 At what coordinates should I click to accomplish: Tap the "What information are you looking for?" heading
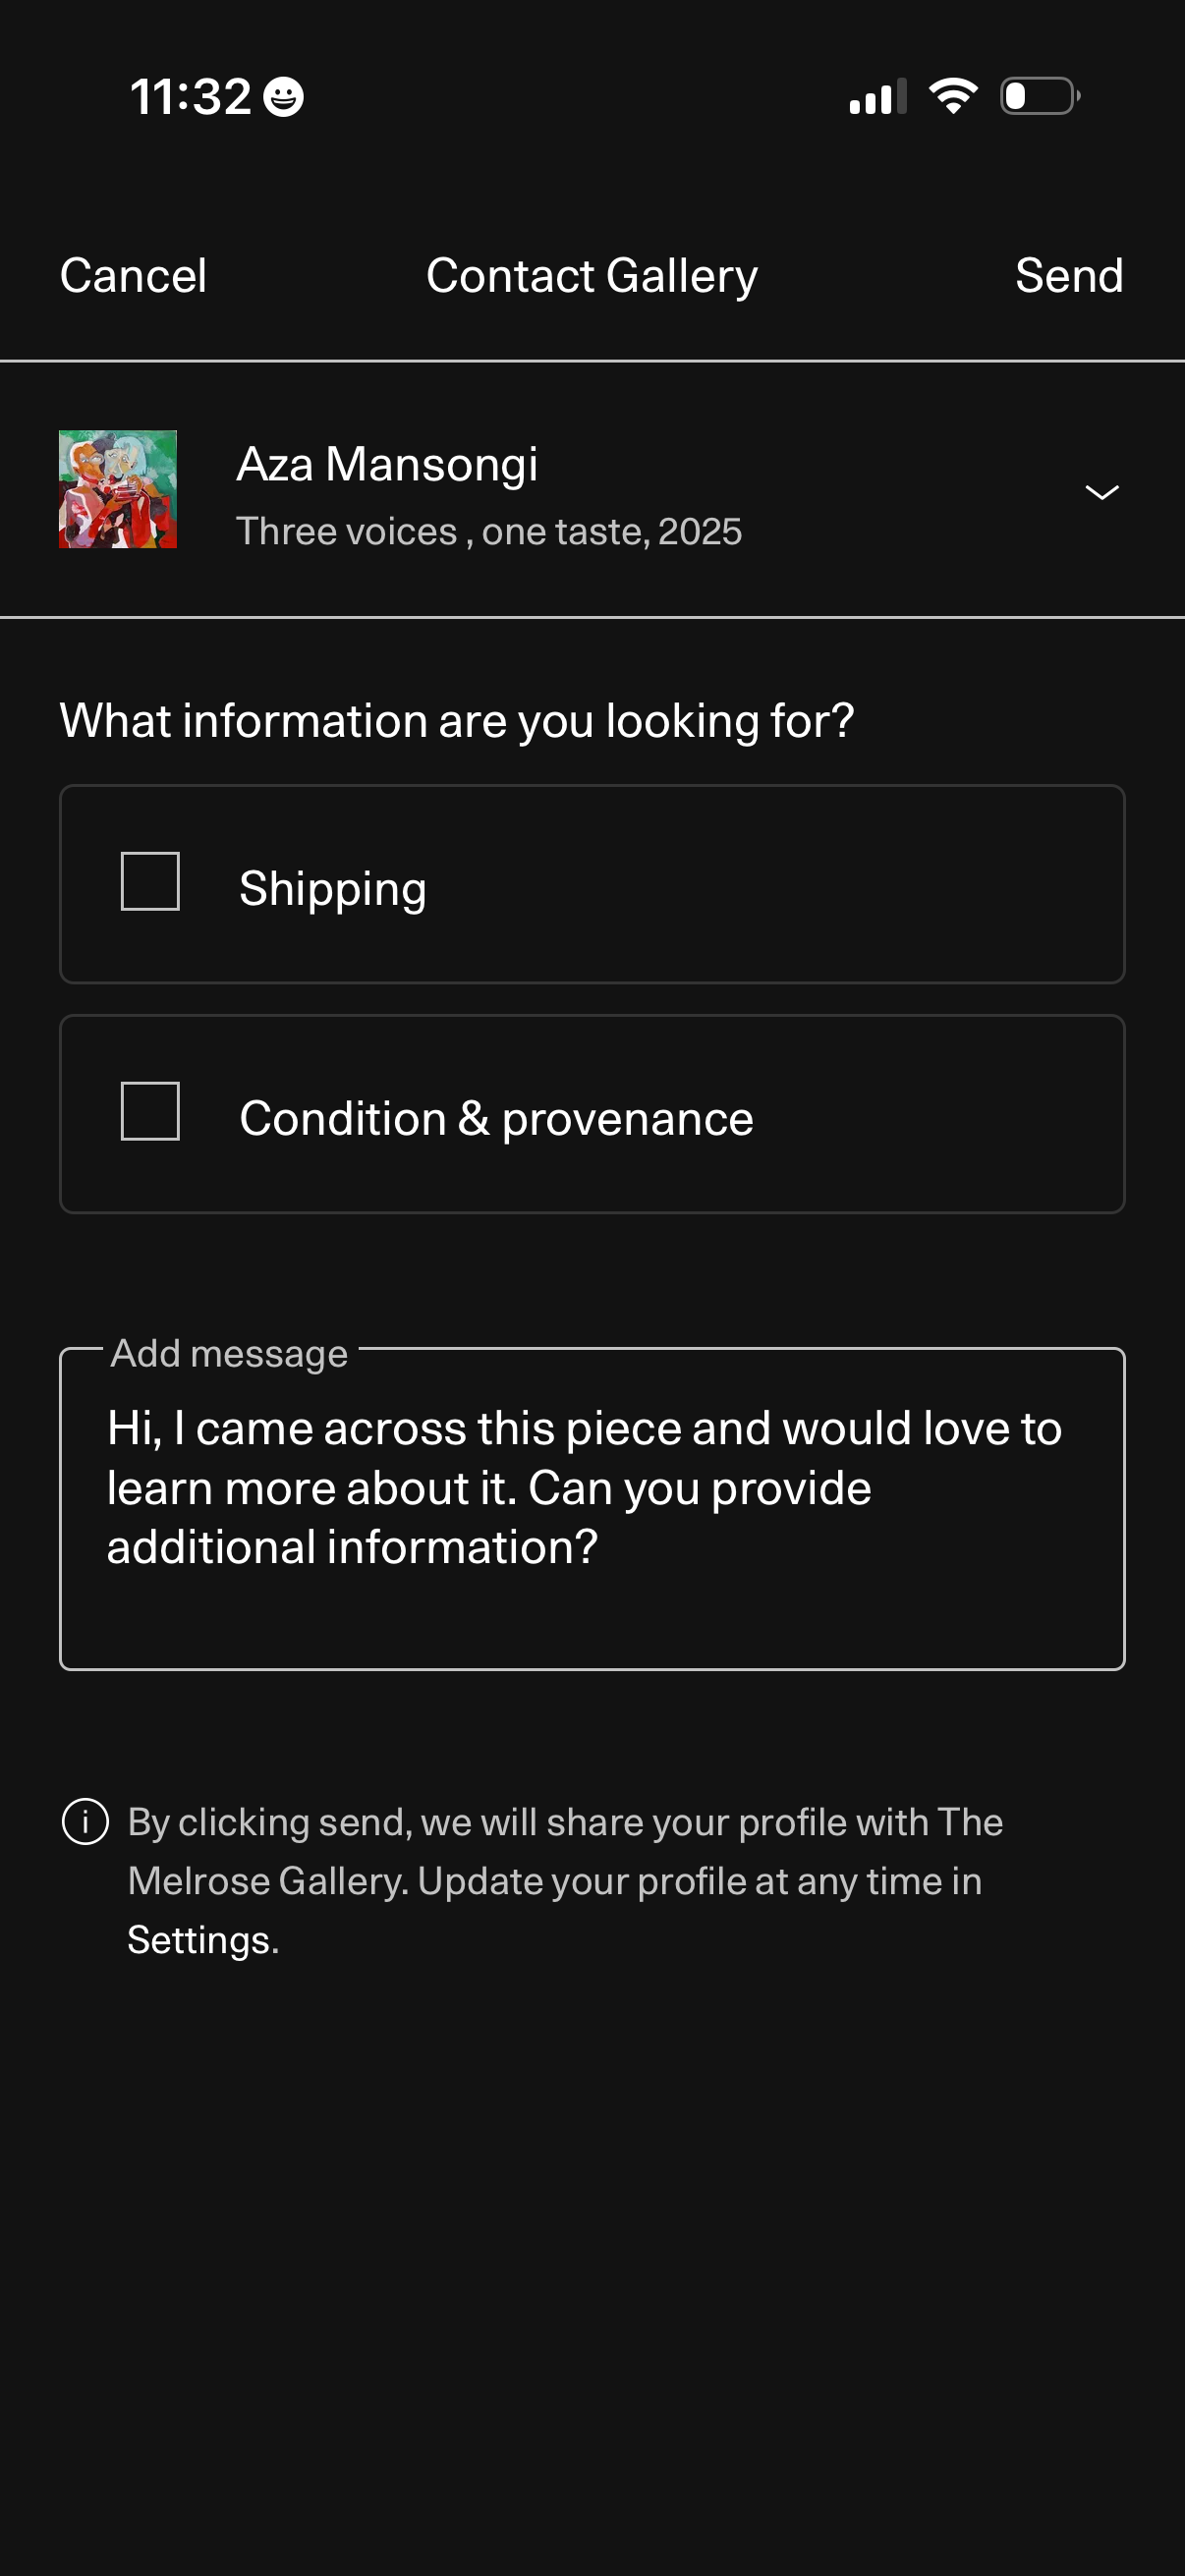(457, 721)
